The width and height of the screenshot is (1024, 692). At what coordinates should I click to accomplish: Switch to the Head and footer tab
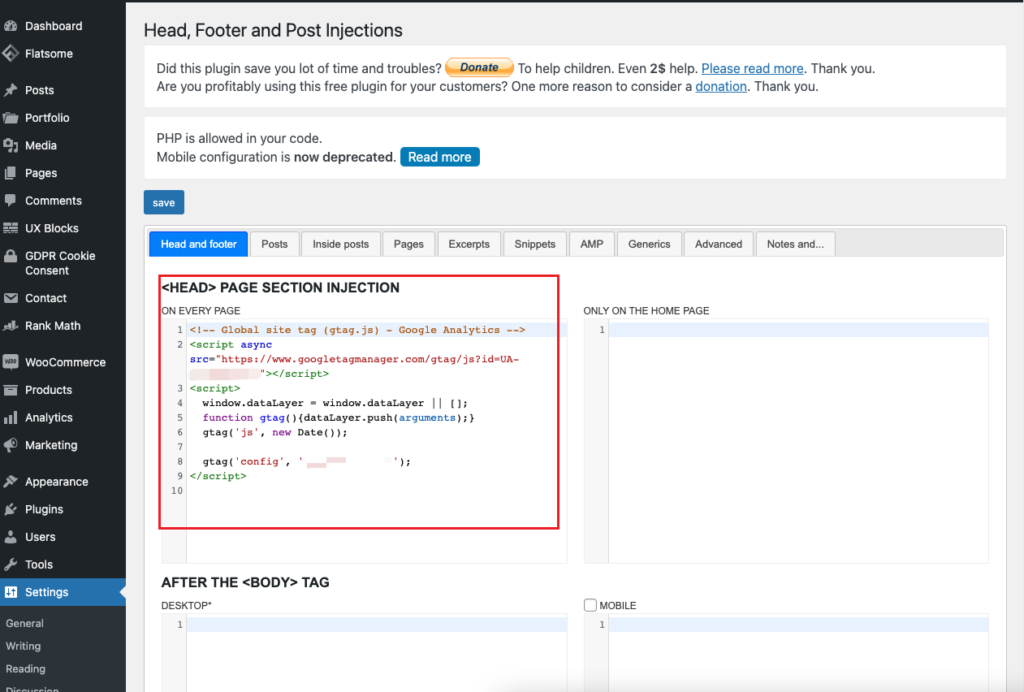[x=199, y=244]
